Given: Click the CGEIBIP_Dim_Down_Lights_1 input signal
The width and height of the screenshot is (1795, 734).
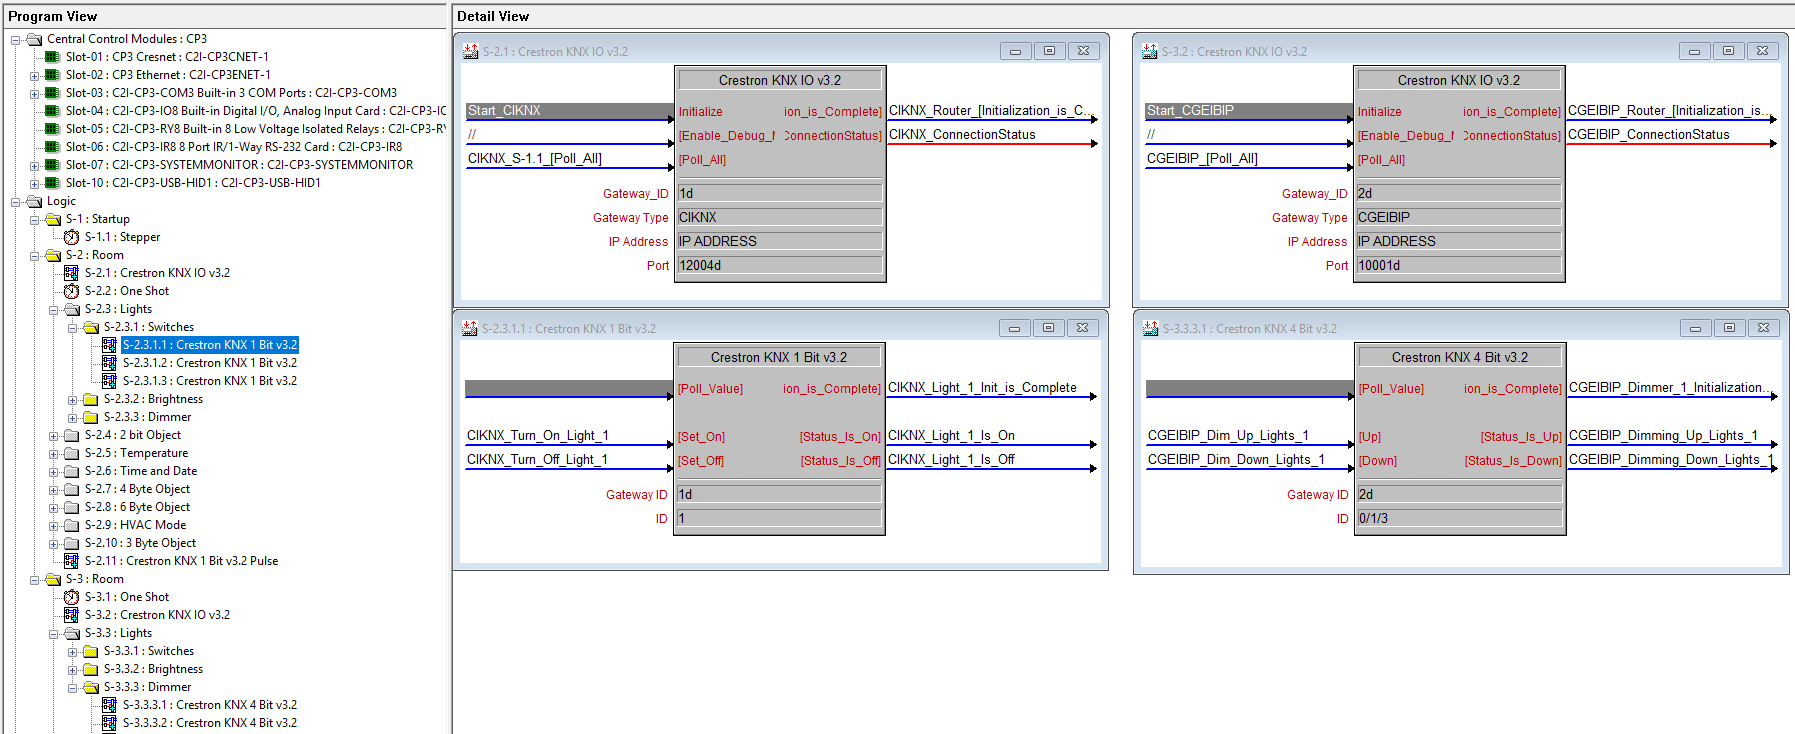Looking at the screenshot, I should [x=1236, y=459].
